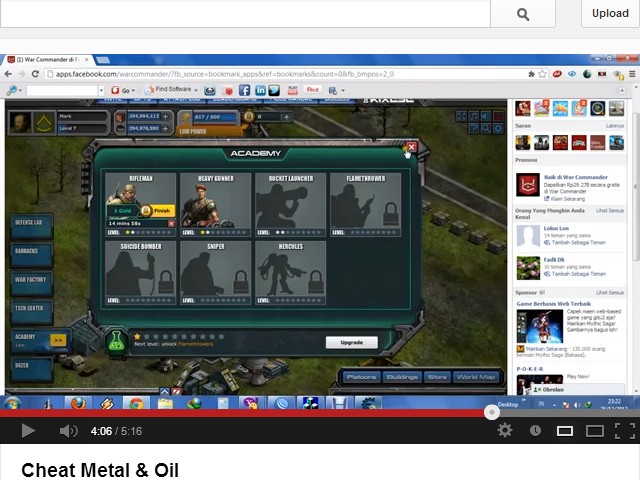The width and height of the screenshot is (640, 480).
Task: Enter fullscreen mode on the player
Action: (x=625, y=431)
